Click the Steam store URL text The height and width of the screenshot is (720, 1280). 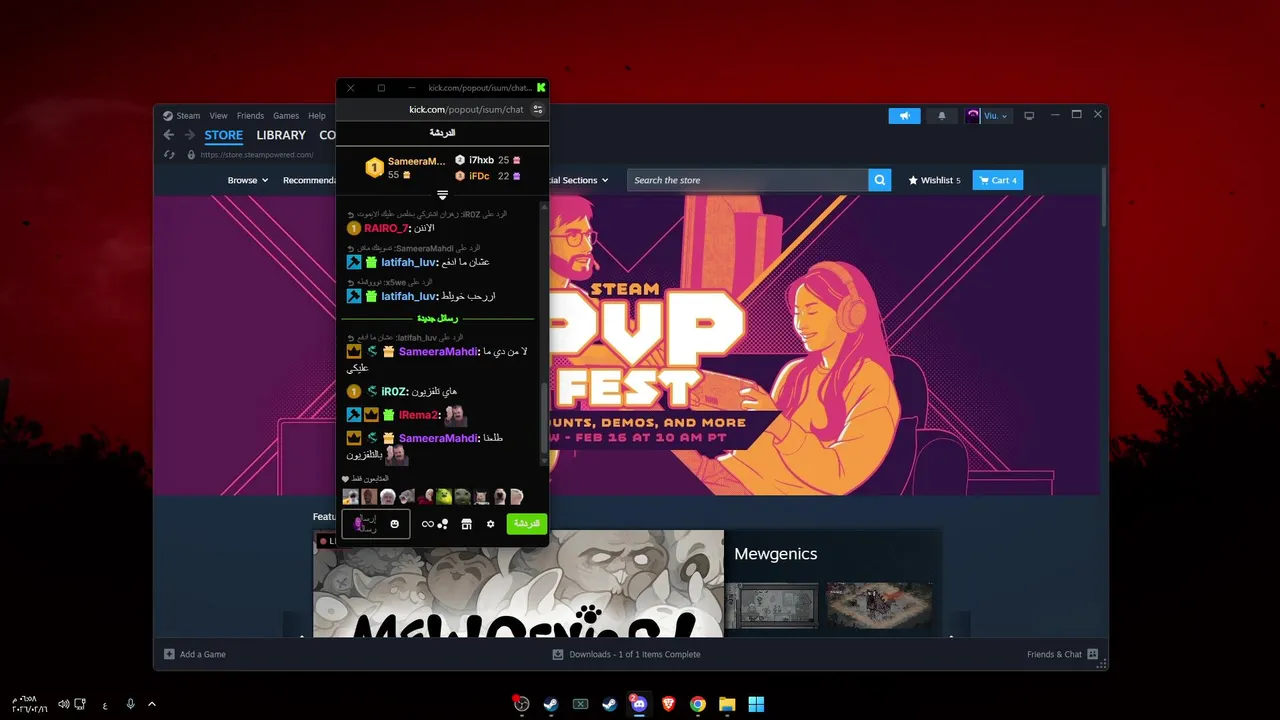257,155
